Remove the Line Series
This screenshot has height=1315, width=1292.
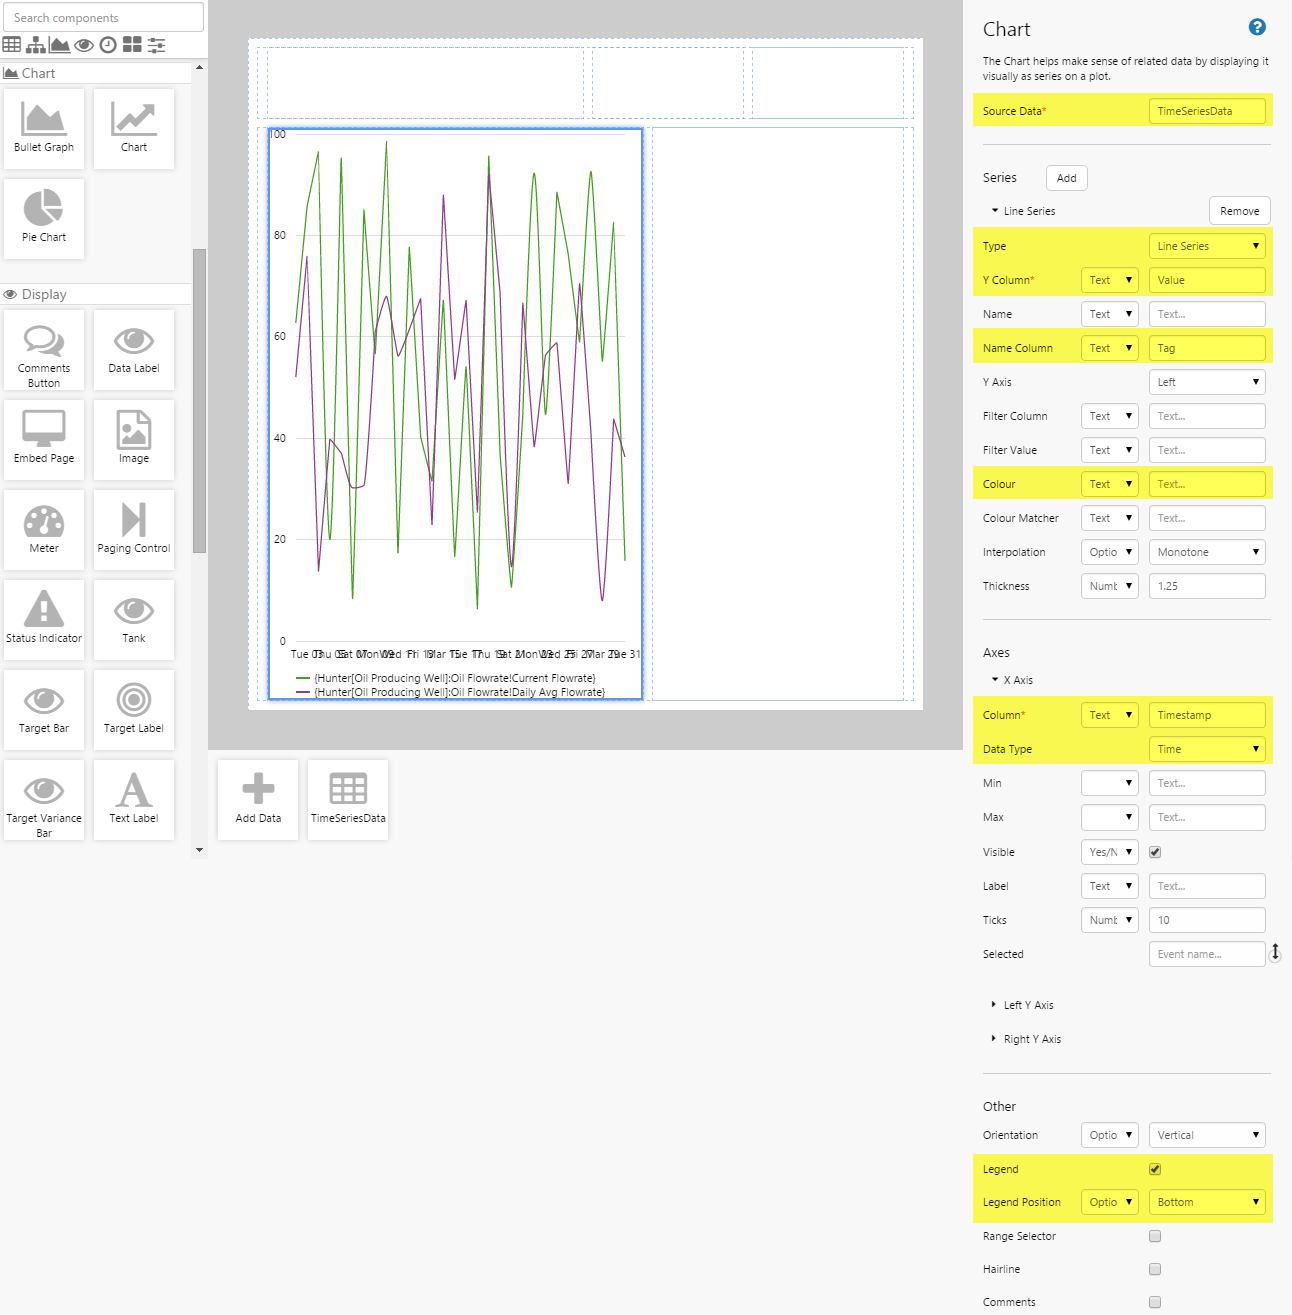pyautogui.click(x=1239, y=211)
